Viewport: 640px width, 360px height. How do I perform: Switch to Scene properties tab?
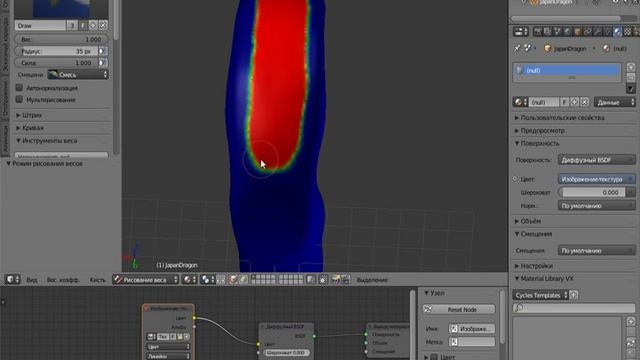click(x=558, y=31)
